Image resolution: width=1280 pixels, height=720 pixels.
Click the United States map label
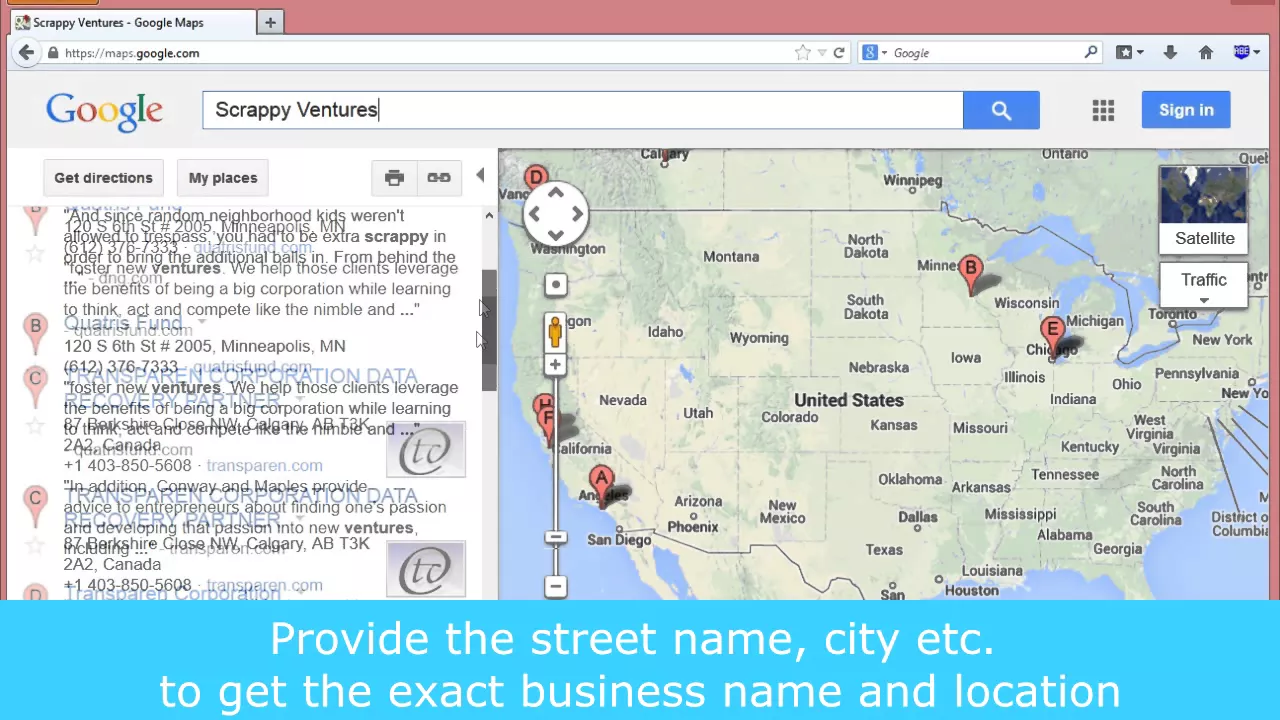(849, 400)
